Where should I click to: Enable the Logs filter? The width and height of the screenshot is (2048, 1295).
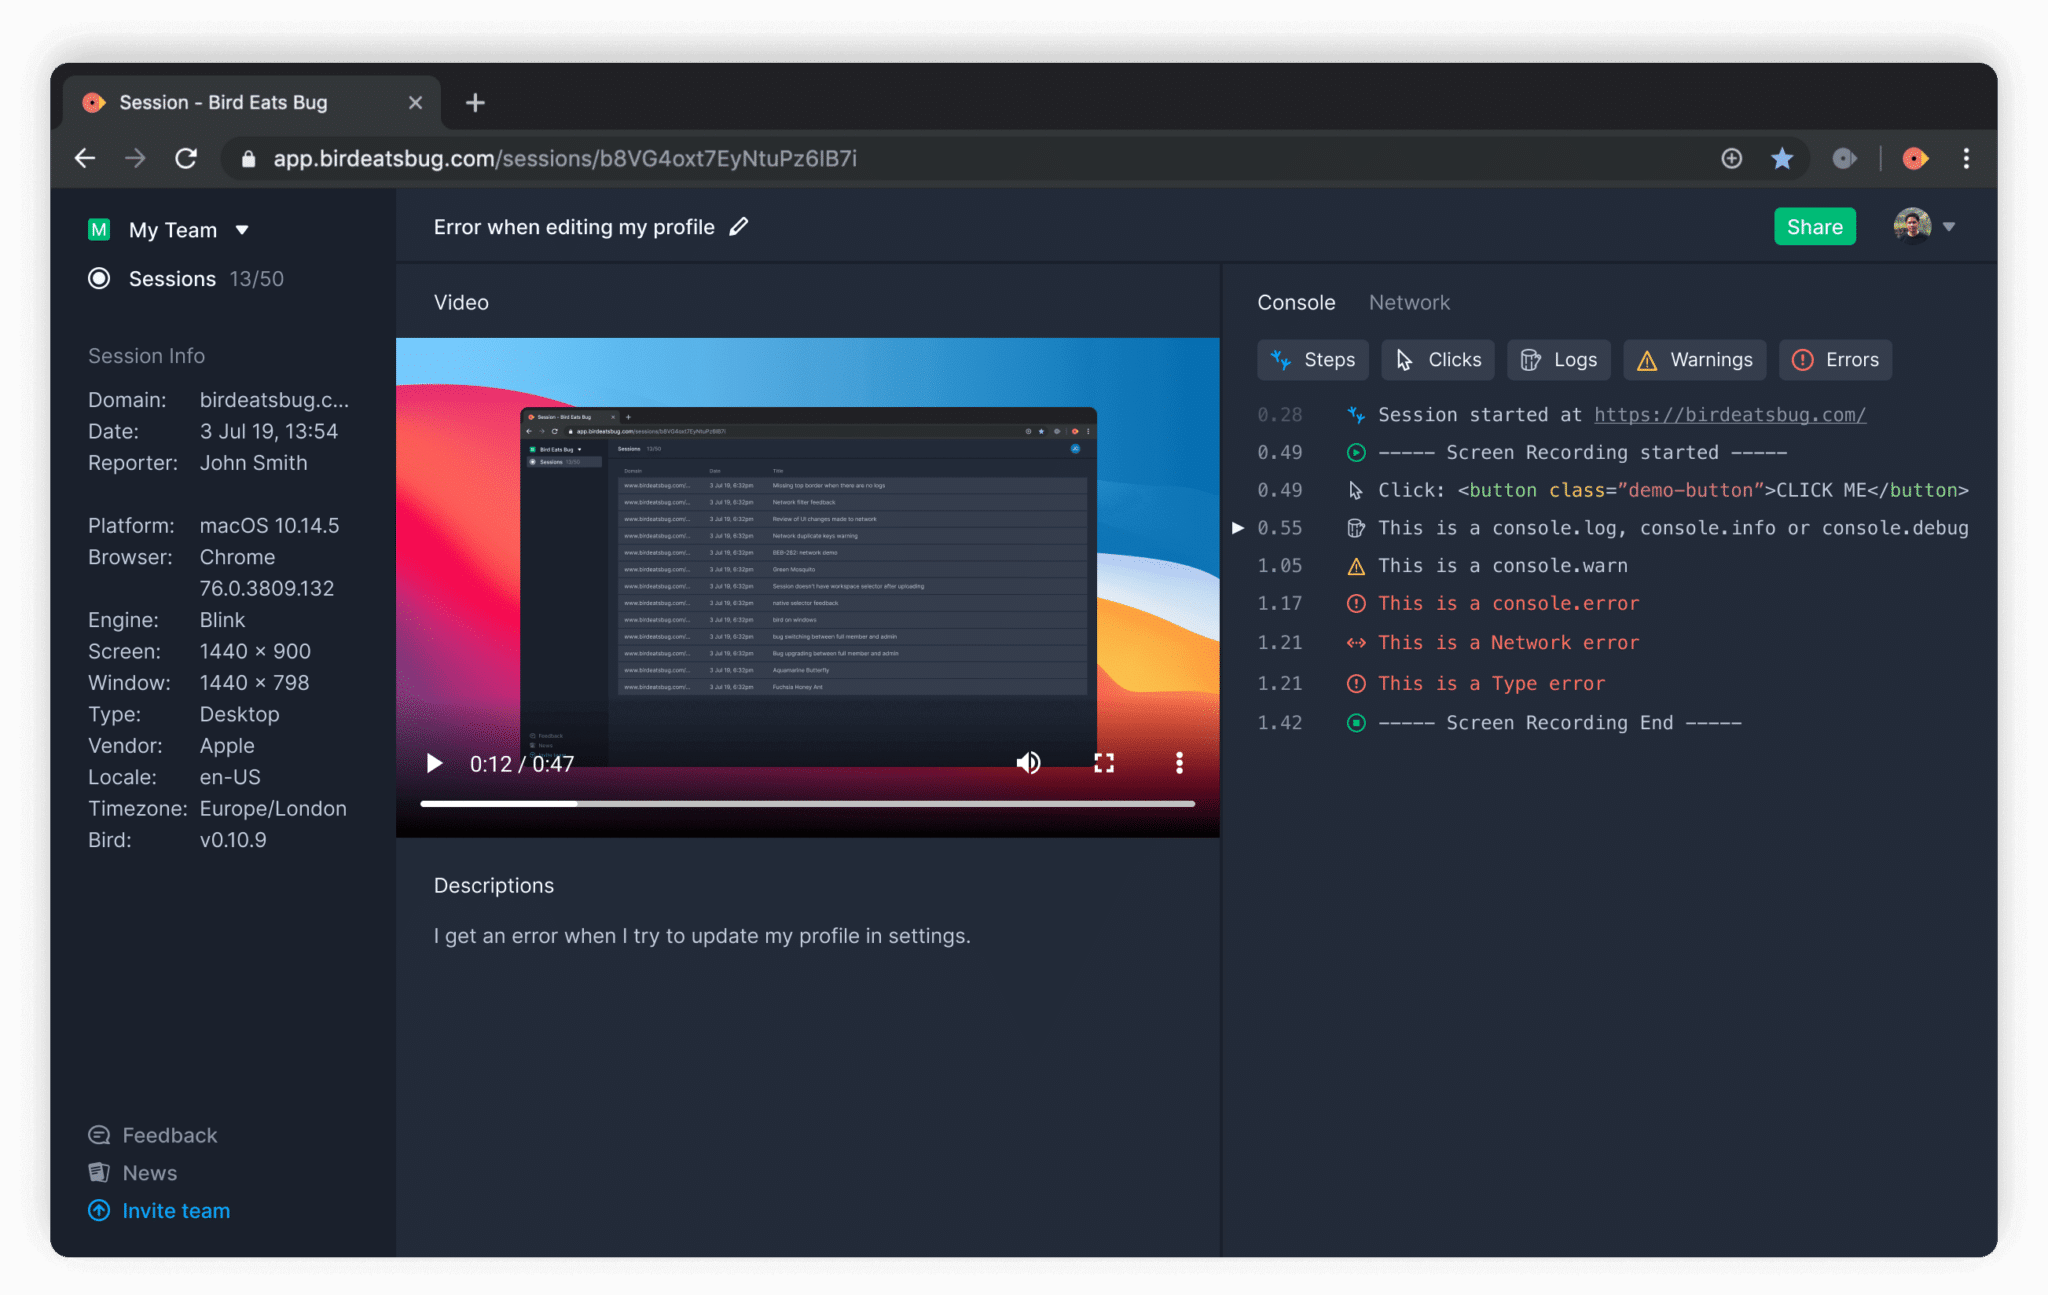(1558, 359)
